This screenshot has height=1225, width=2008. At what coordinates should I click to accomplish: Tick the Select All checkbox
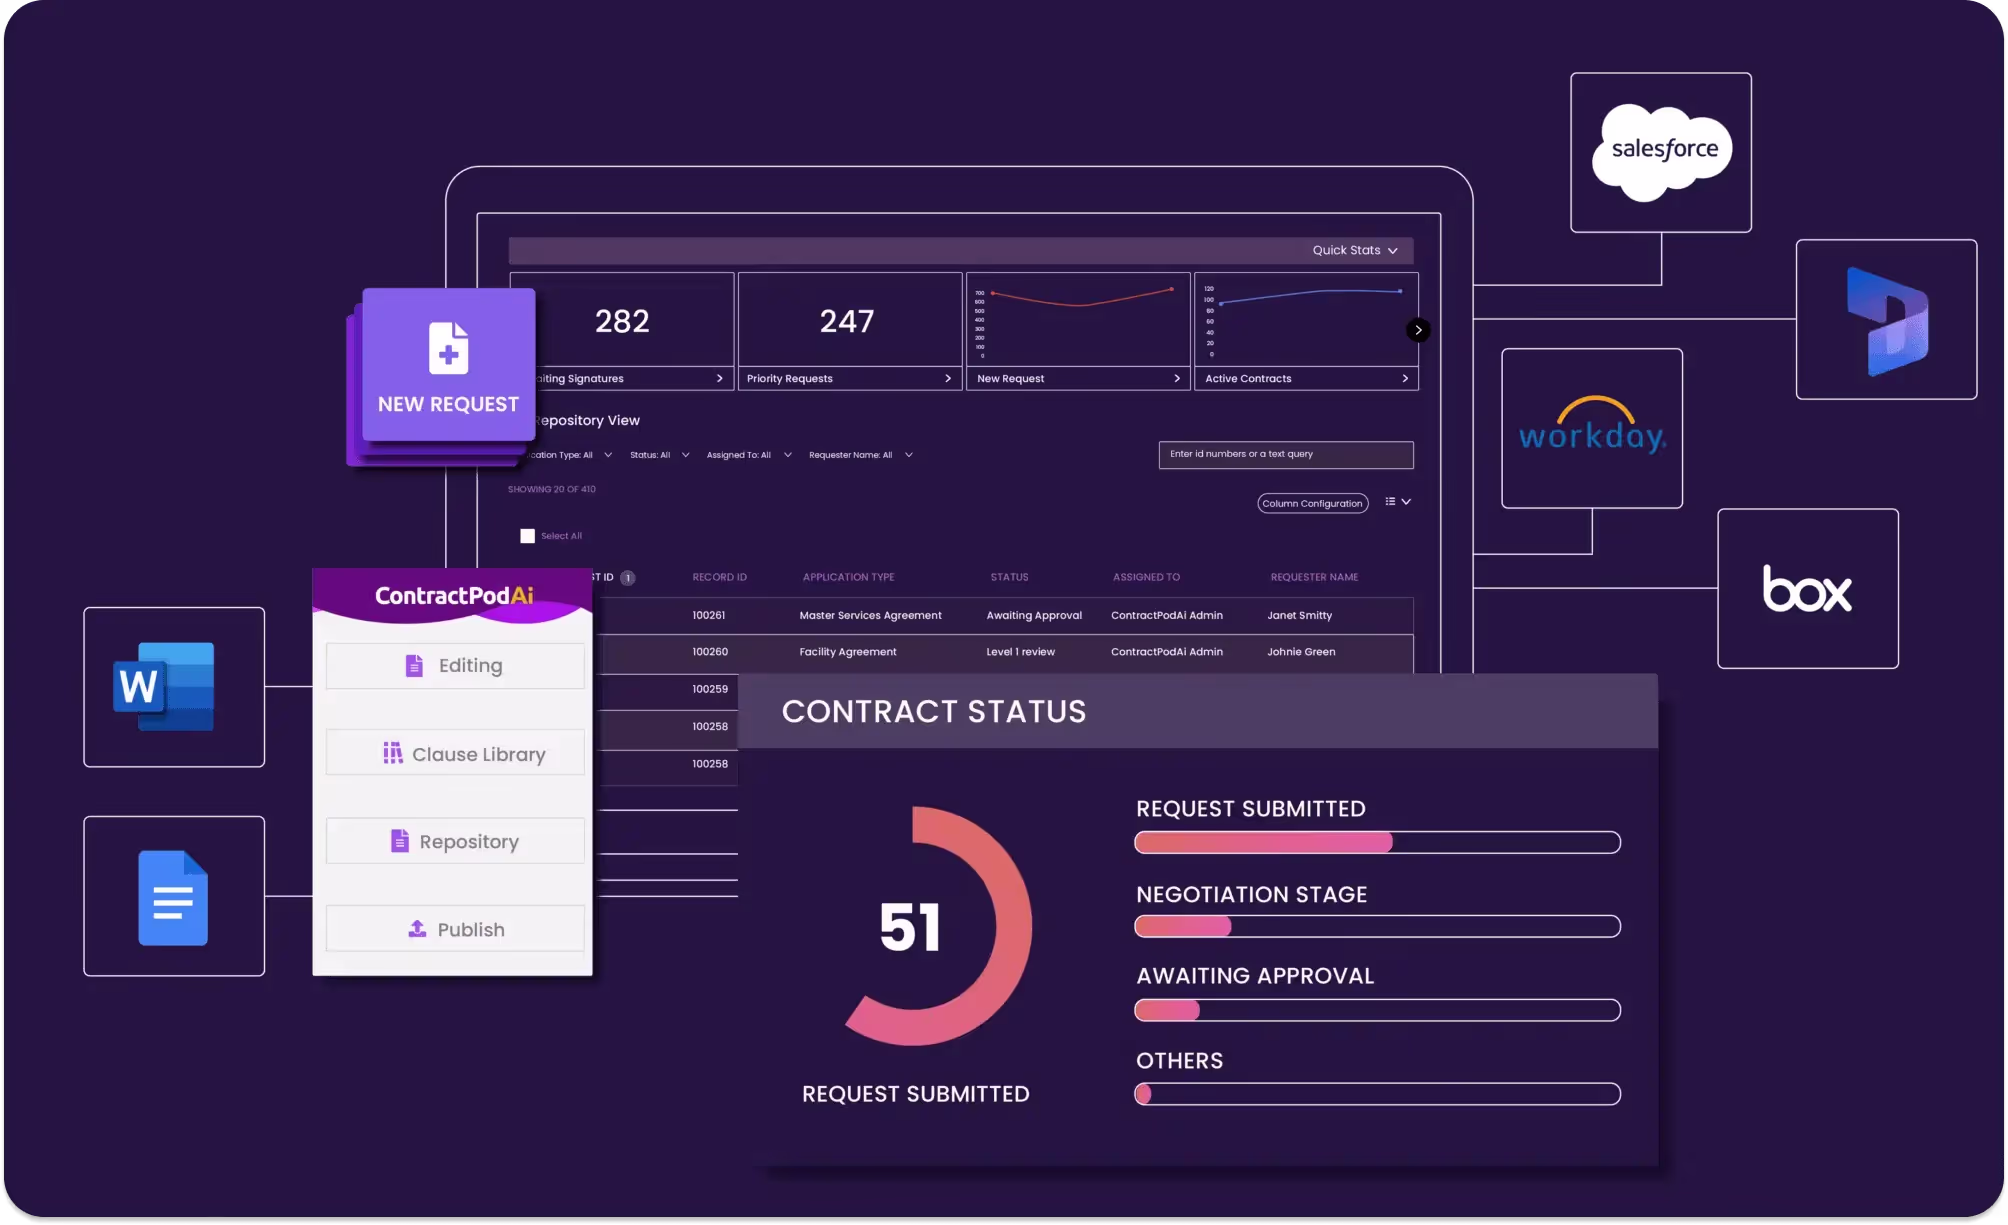[x=527, y=536]
